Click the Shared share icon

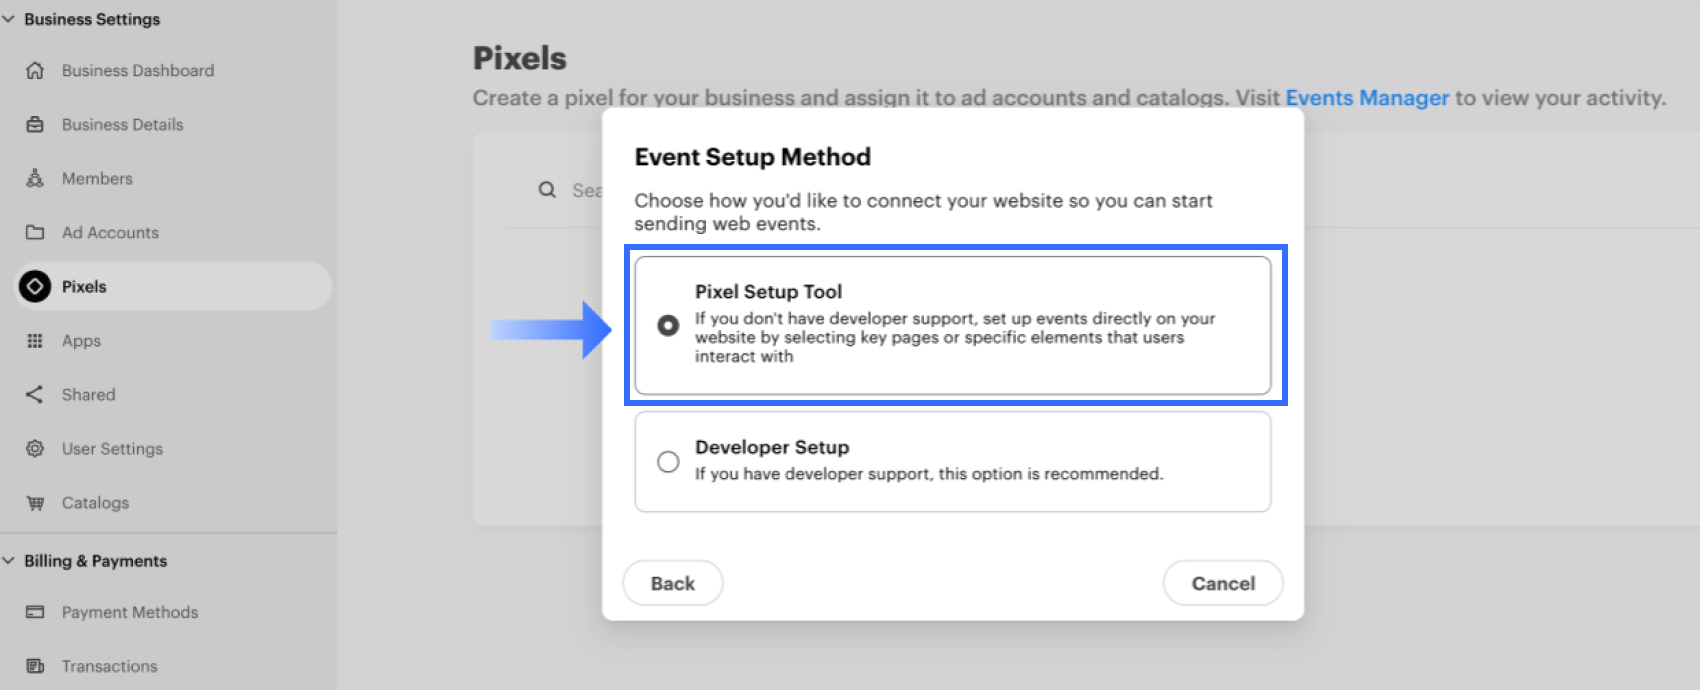pos(35,395)
